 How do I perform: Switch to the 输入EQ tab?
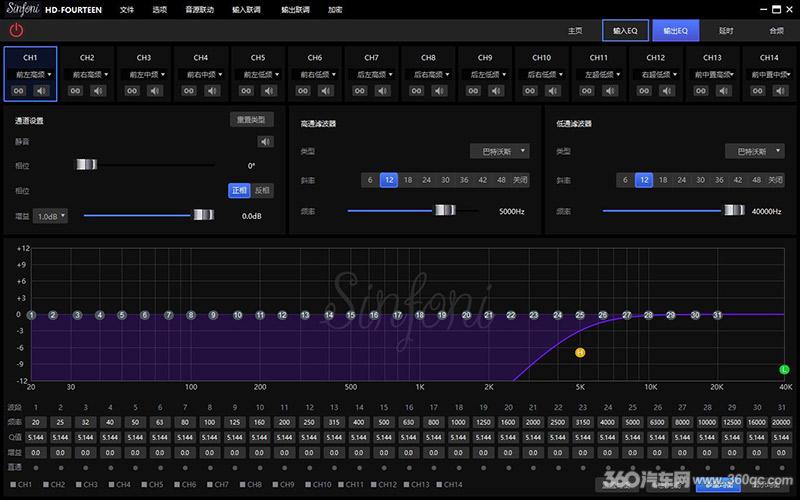point(626,31)
